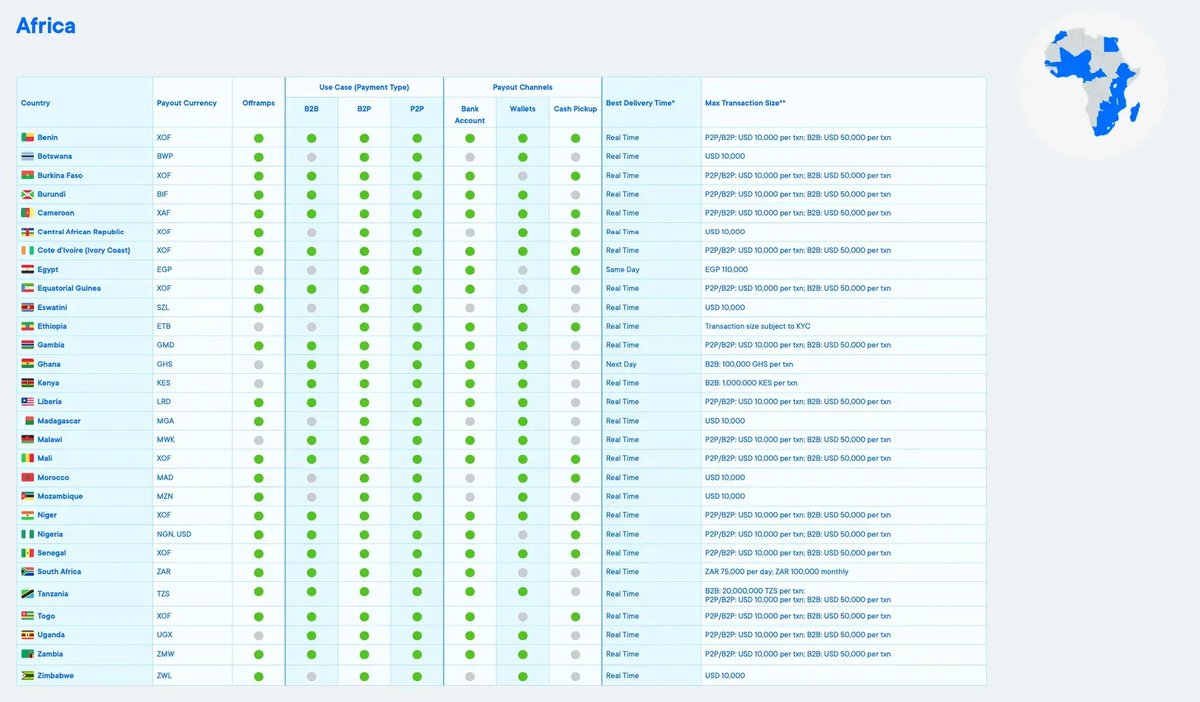This screenshot has width=1200, height=702.
Task: Click the Kenya flag icon
Action: pos(27,383)
